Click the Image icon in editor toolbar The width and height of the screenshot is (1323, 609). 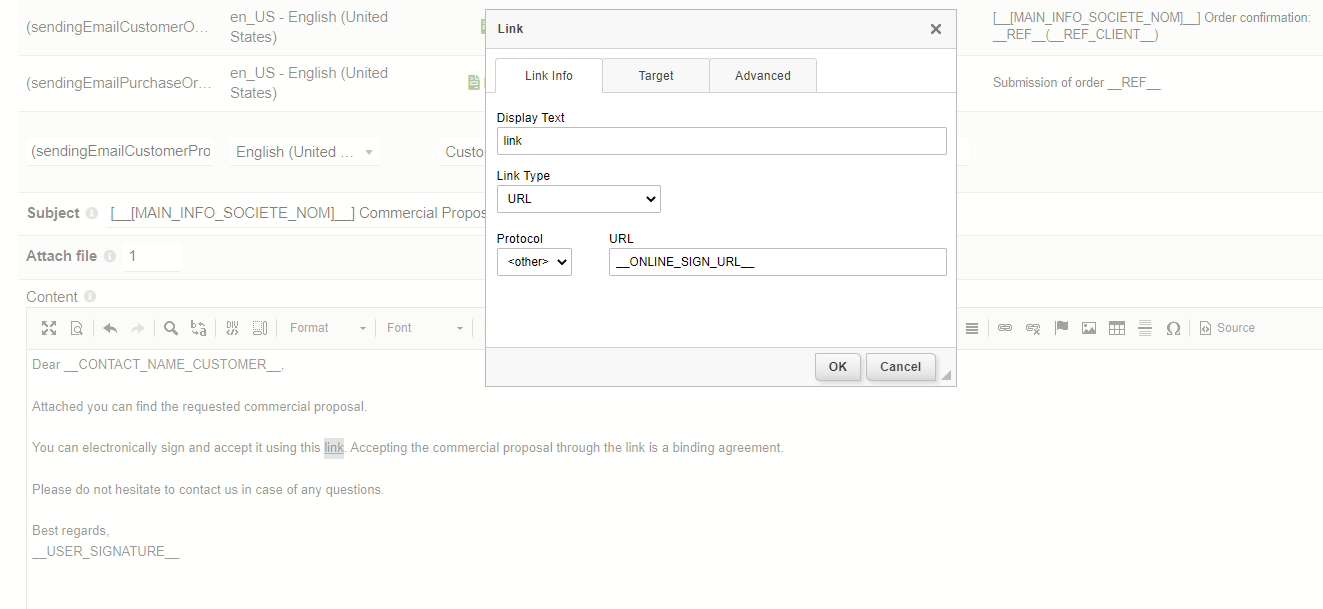1089,328
